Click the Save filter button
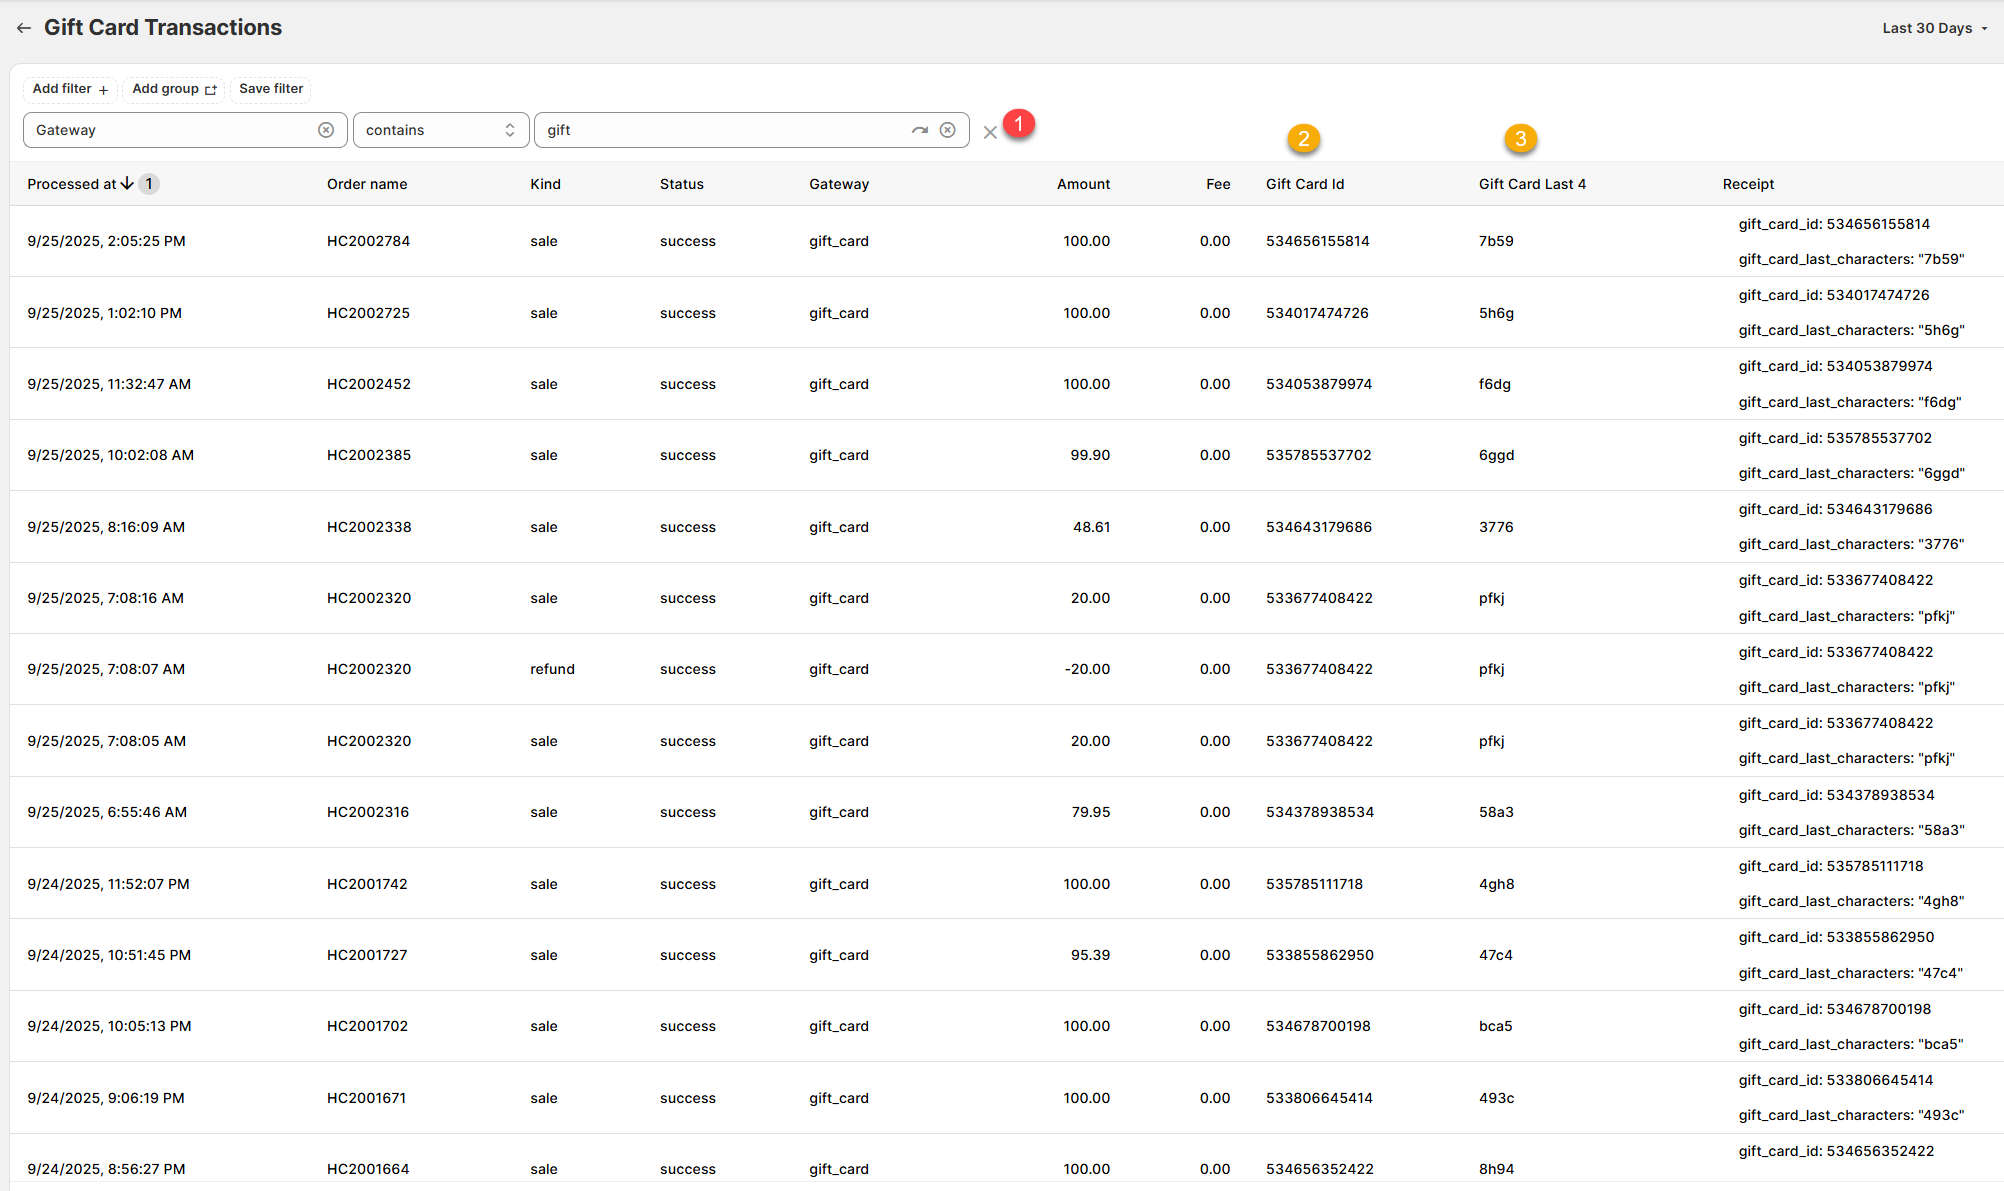The image size is (2004, 1191). pyautogui.click(x=270, y=89)
